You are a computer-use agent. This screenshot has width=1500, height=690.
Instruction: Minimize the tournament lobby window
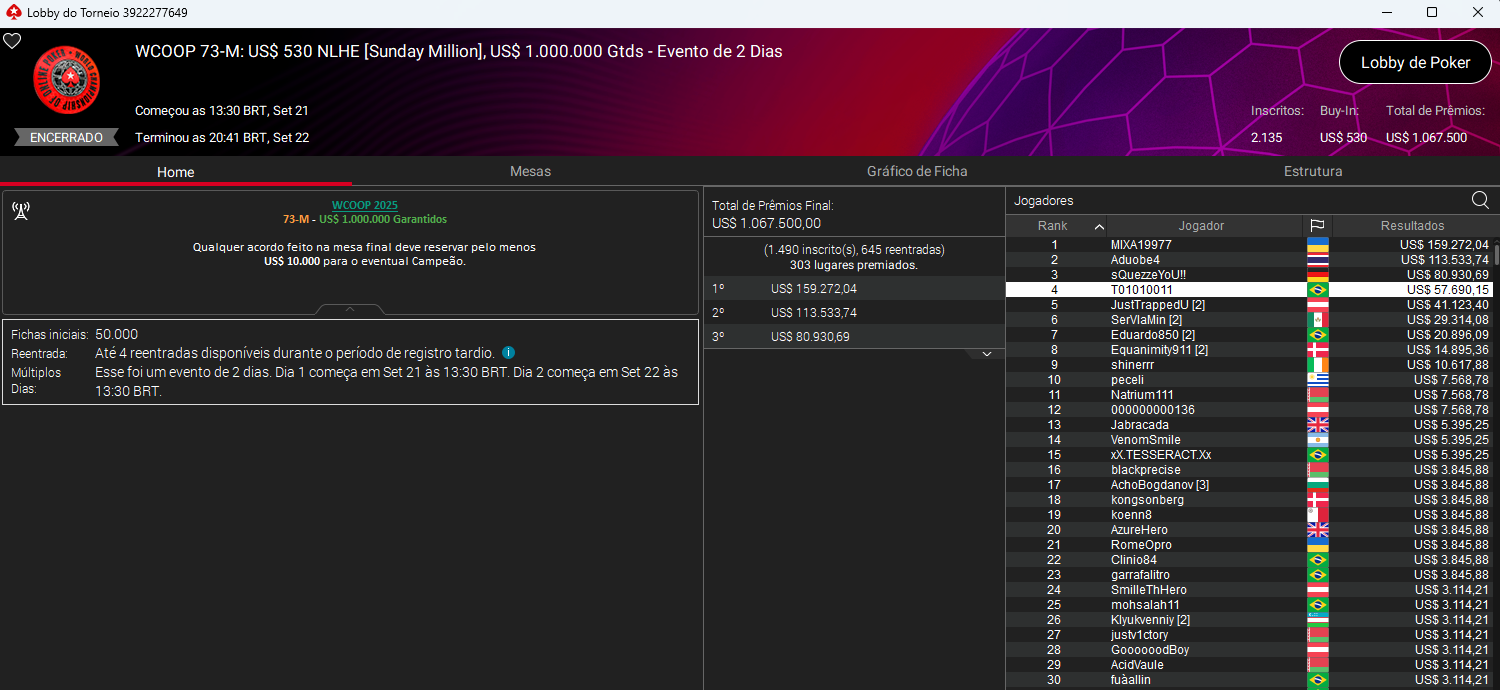pyautogui.click(x=1386, y=13)
